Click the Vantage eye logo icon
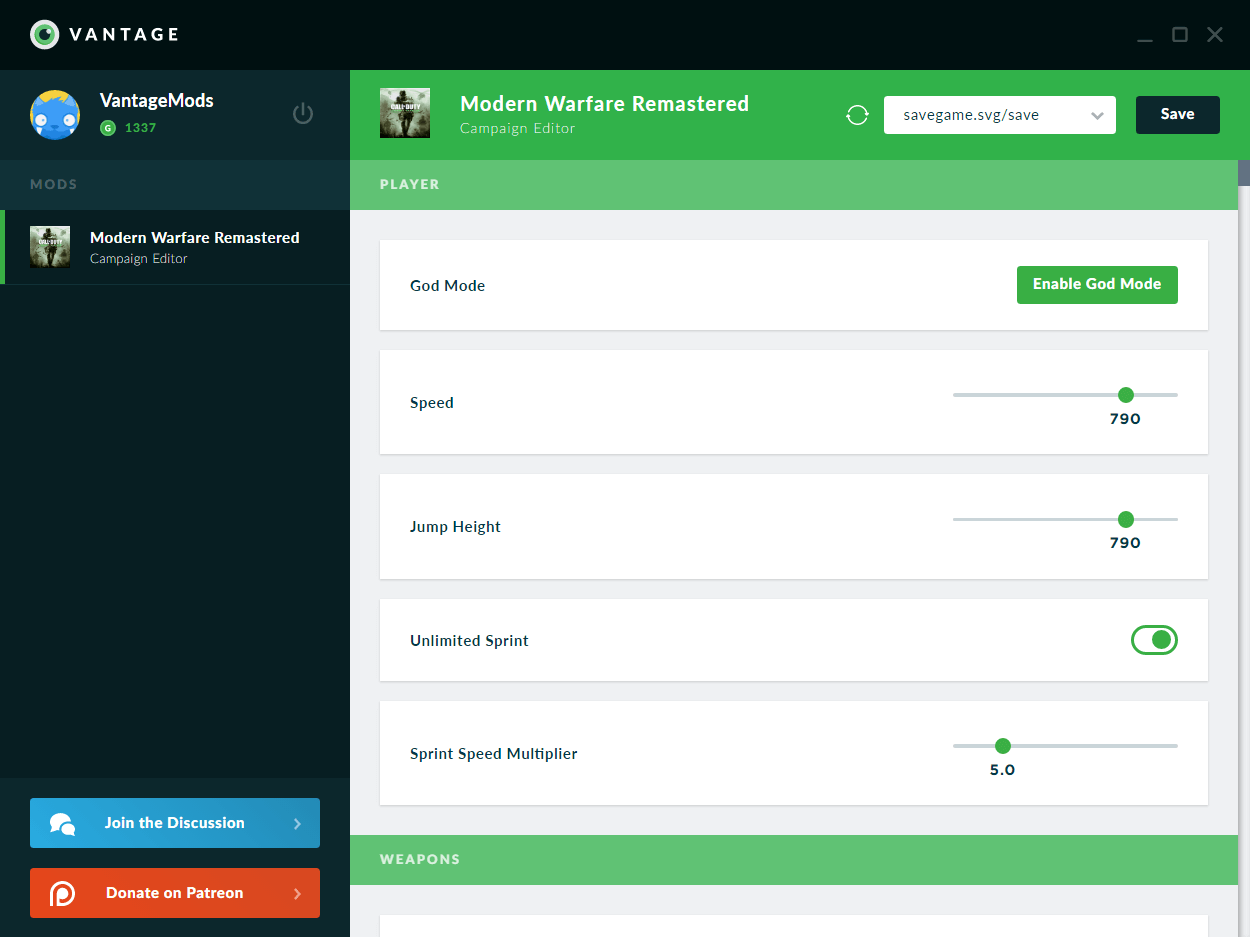The height and width of the screenshot is (937, 1250). point(44,35)
